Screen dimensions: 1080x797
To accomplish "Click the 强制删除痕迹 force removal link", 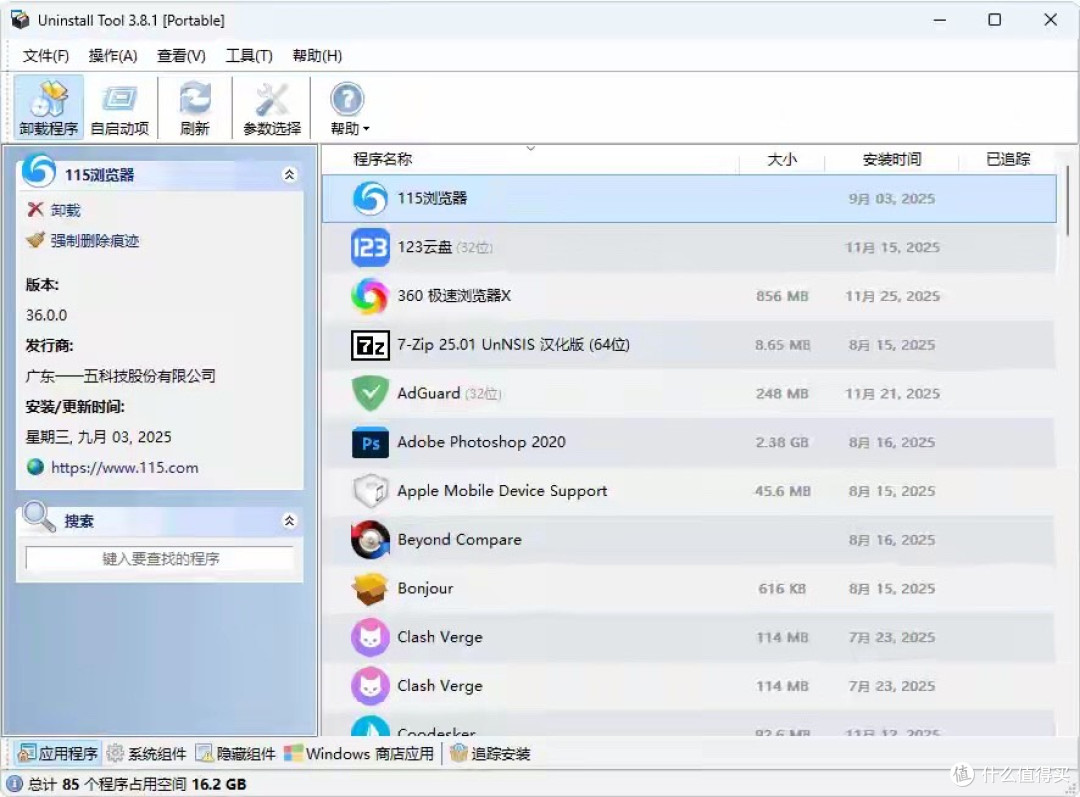I will pos(95,240).
